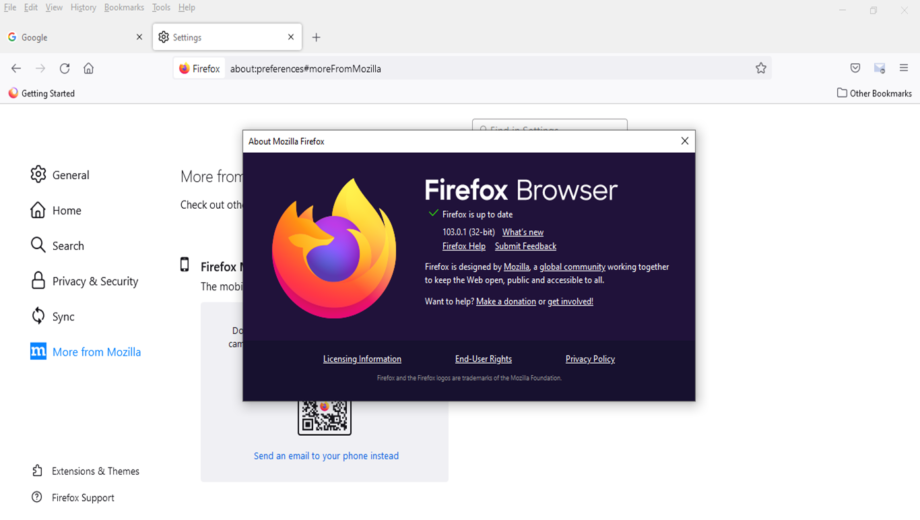920x520 pixels.
Task: Open the global community link
Action: pyautogui.click(x=572, y=267)
